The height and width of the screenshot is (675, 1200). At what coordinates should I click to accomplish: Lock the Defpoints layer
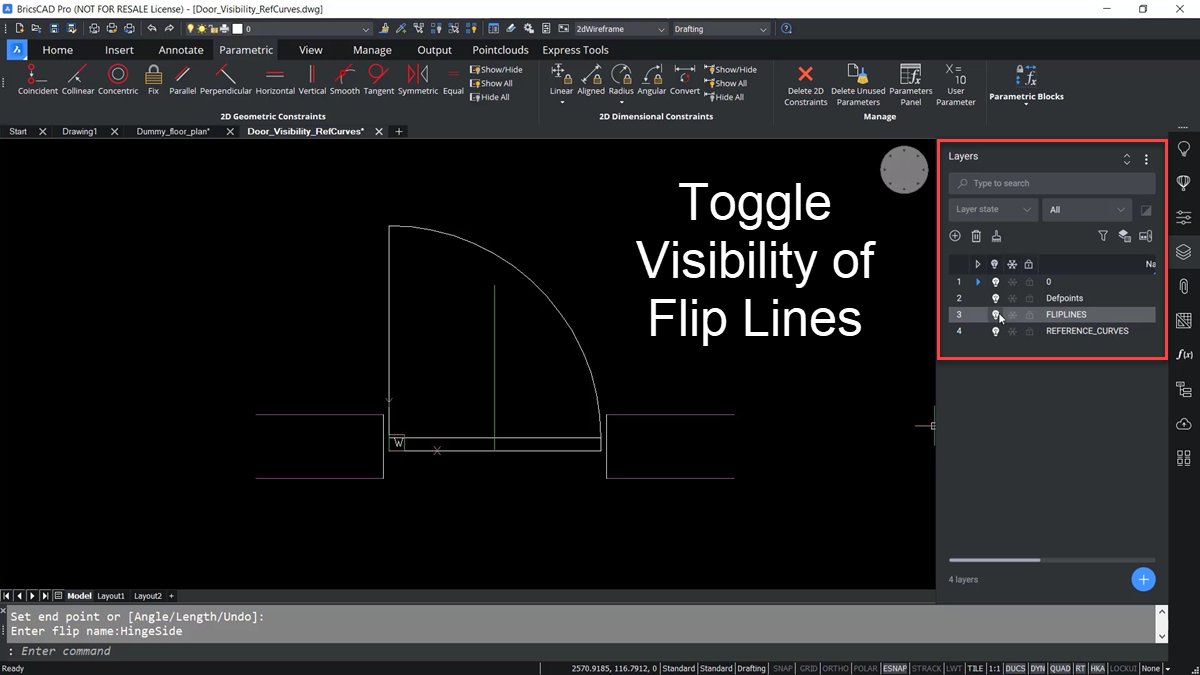point(1029,298)
